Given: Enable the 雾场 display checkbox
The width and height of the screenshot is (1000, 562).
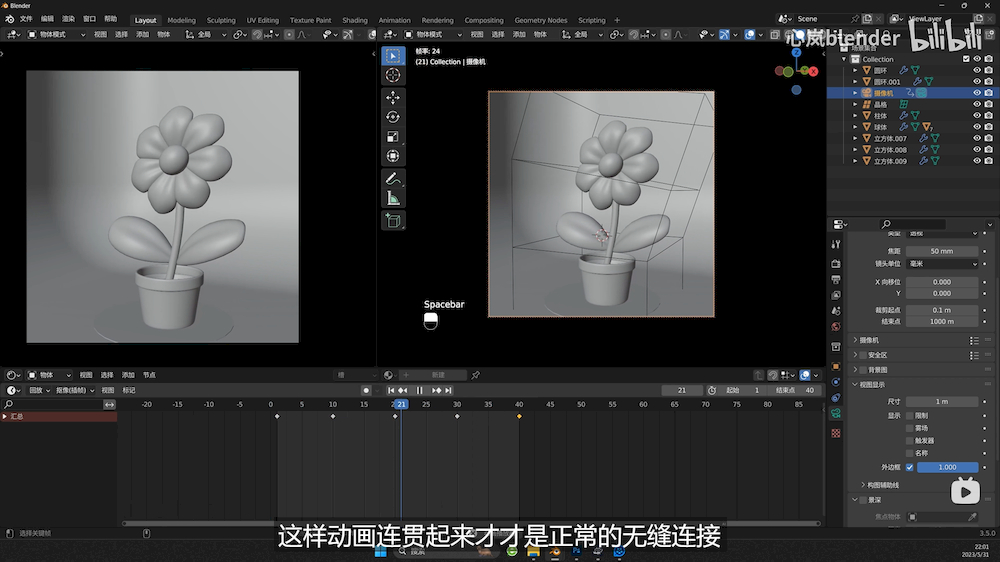Looking at the screenshot, I should [909, 428].
